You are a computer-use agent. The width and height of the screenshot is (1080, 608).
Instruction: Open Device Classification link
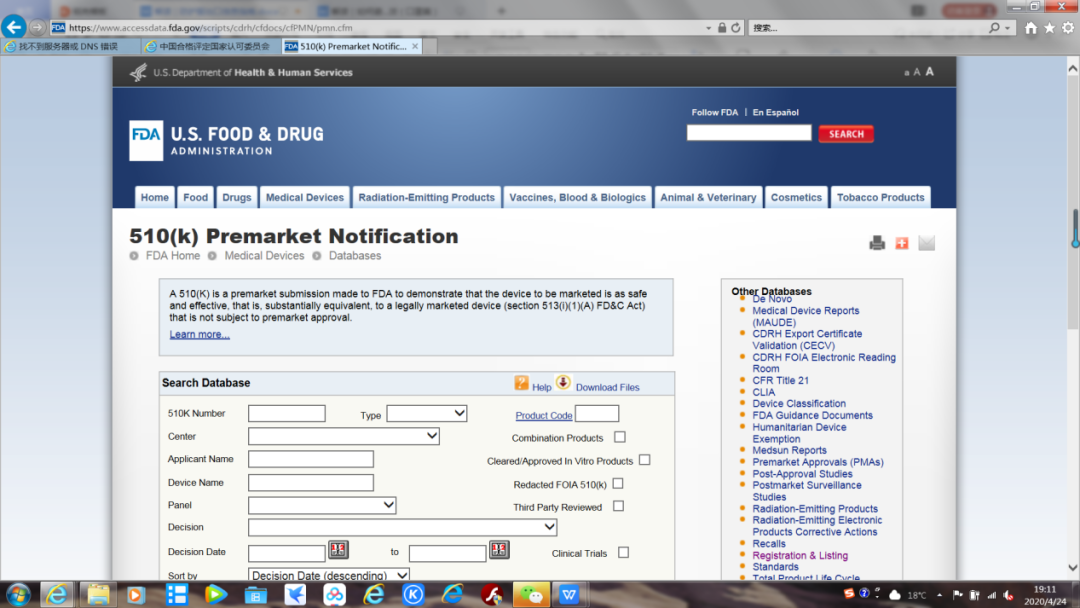[x=799, y=403]
